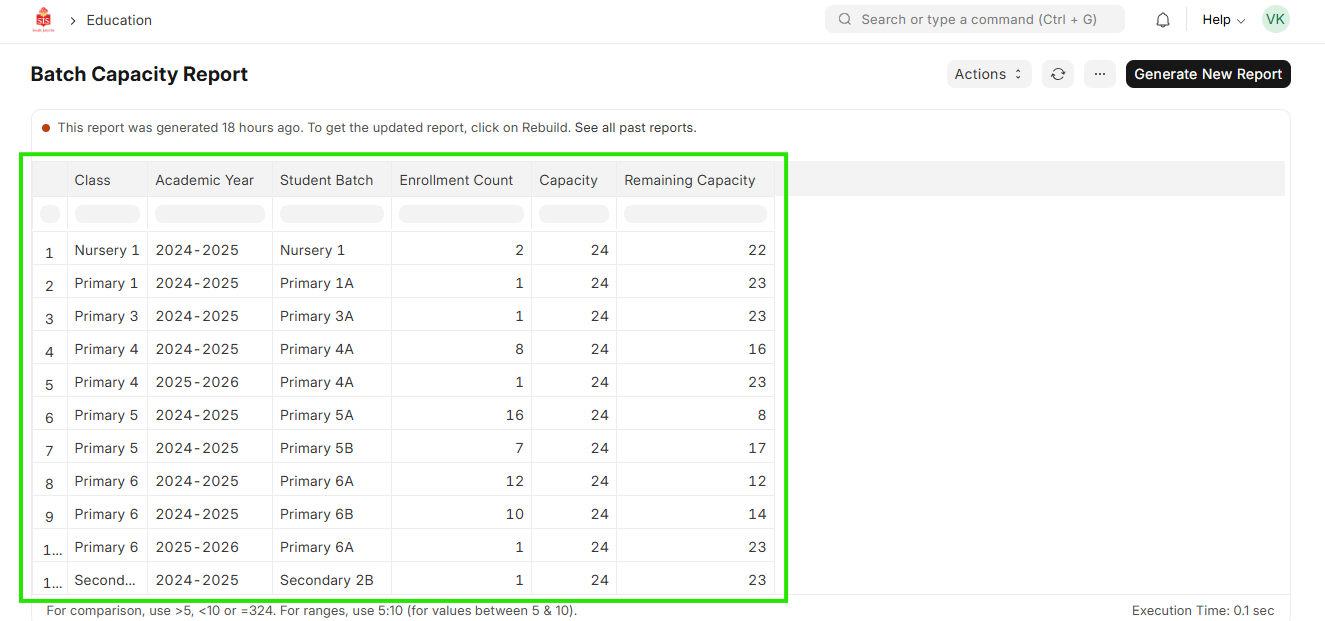Image resolution: width=1325 pixels, height=621 pixels.
Task: Click the Enrollment Count filter field
Action: pyautogui.click(x=461, y=214)
